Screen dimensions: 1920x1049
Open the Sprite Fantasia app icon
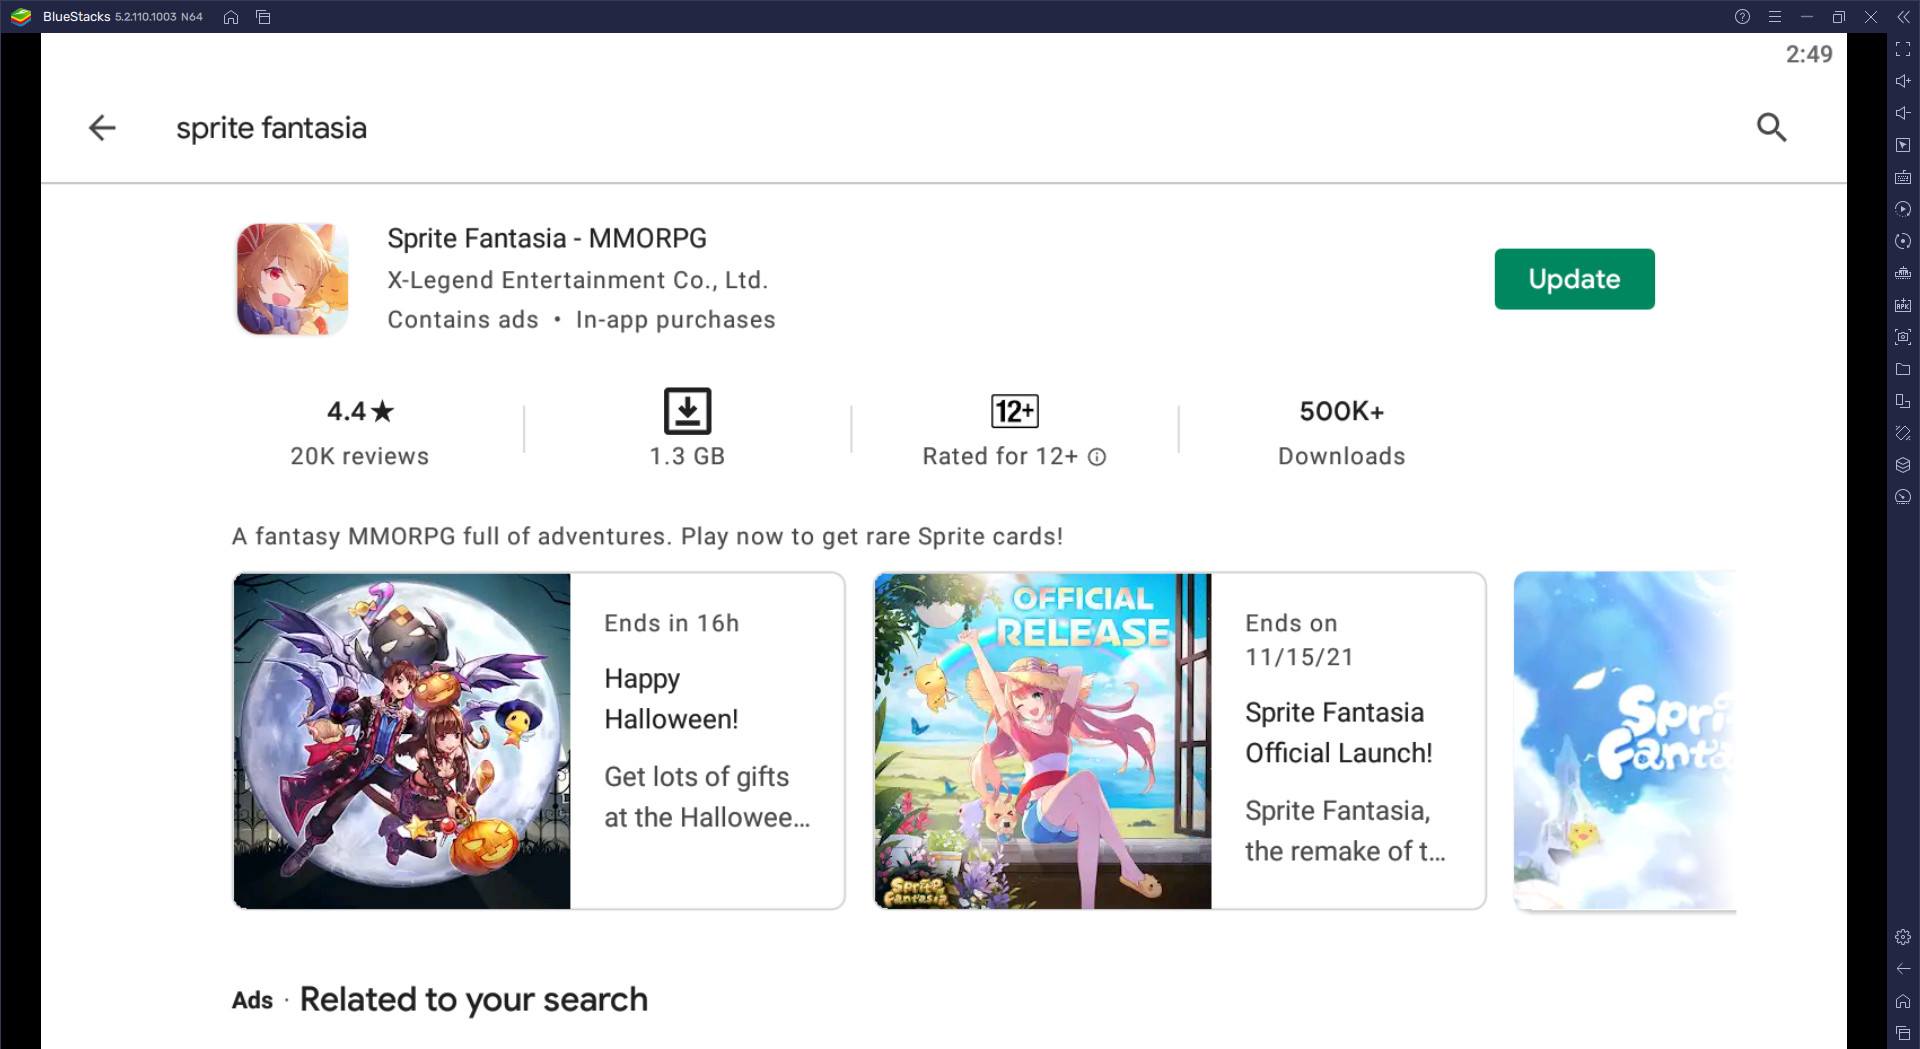[x=292, y=279]
